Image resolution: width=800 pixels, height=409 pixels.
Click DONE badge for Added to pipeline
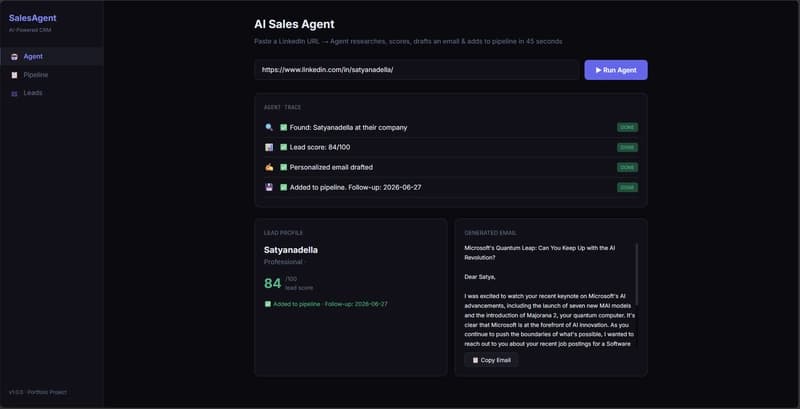pyautogui.click(x=627, y=187)
